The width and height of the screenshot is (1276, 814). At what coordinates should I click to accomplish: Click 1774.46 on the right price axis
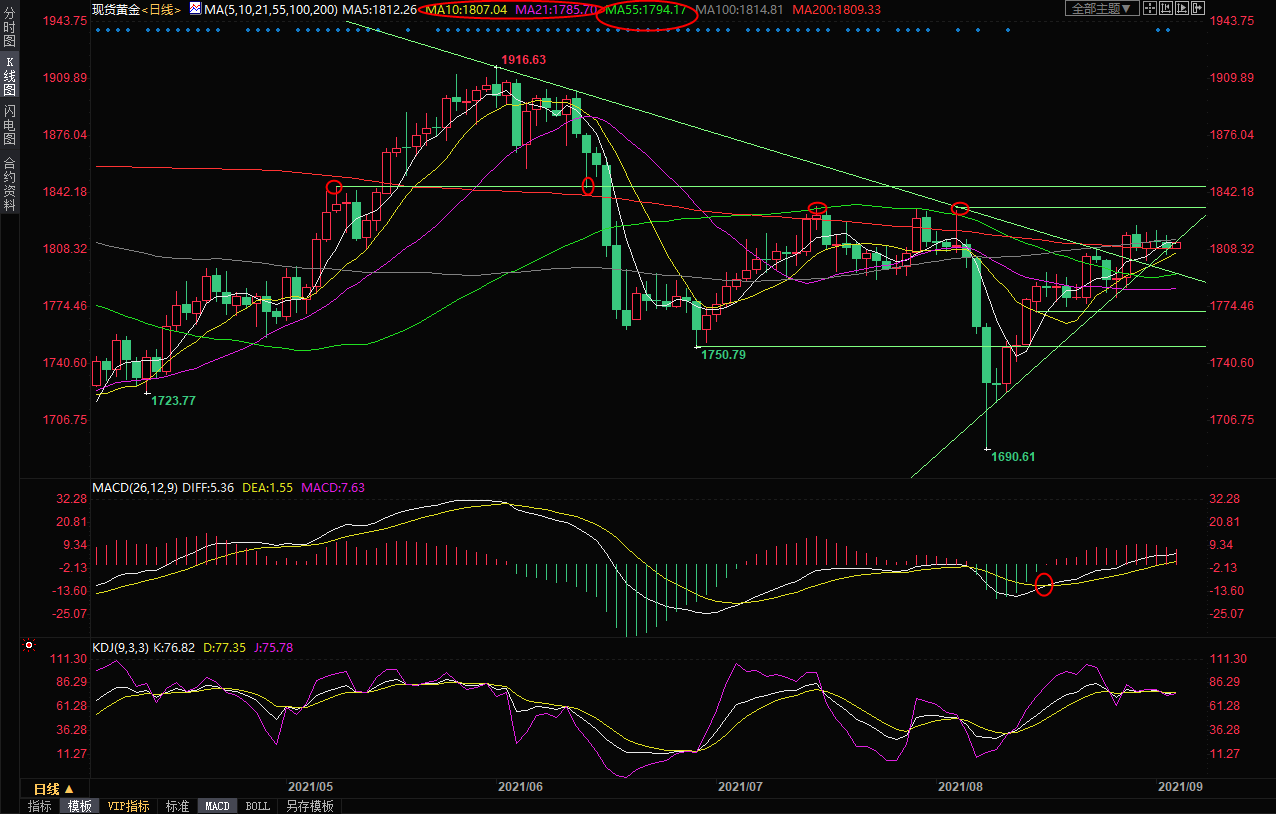pyautogui.click(x=1234, y=306)
